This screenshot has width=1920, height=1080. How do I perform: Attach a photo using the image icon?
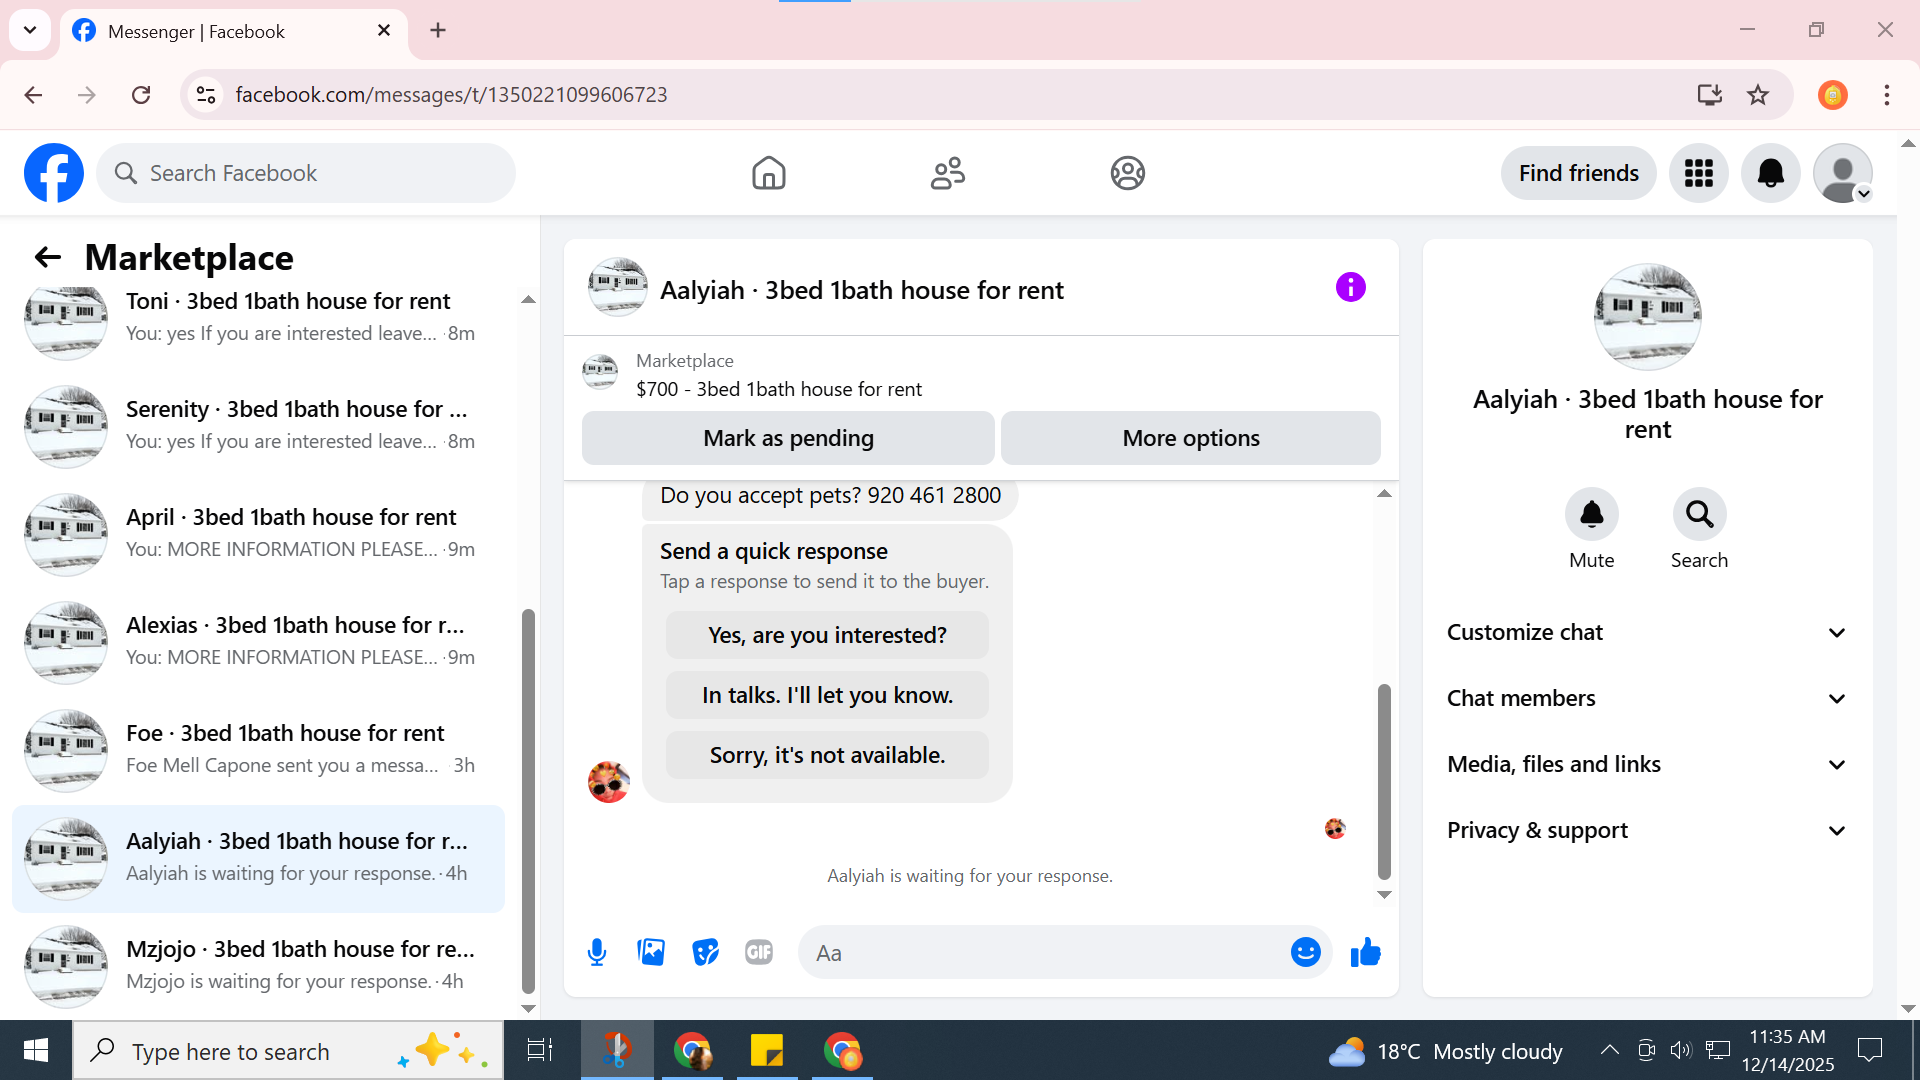pos(651,952)
